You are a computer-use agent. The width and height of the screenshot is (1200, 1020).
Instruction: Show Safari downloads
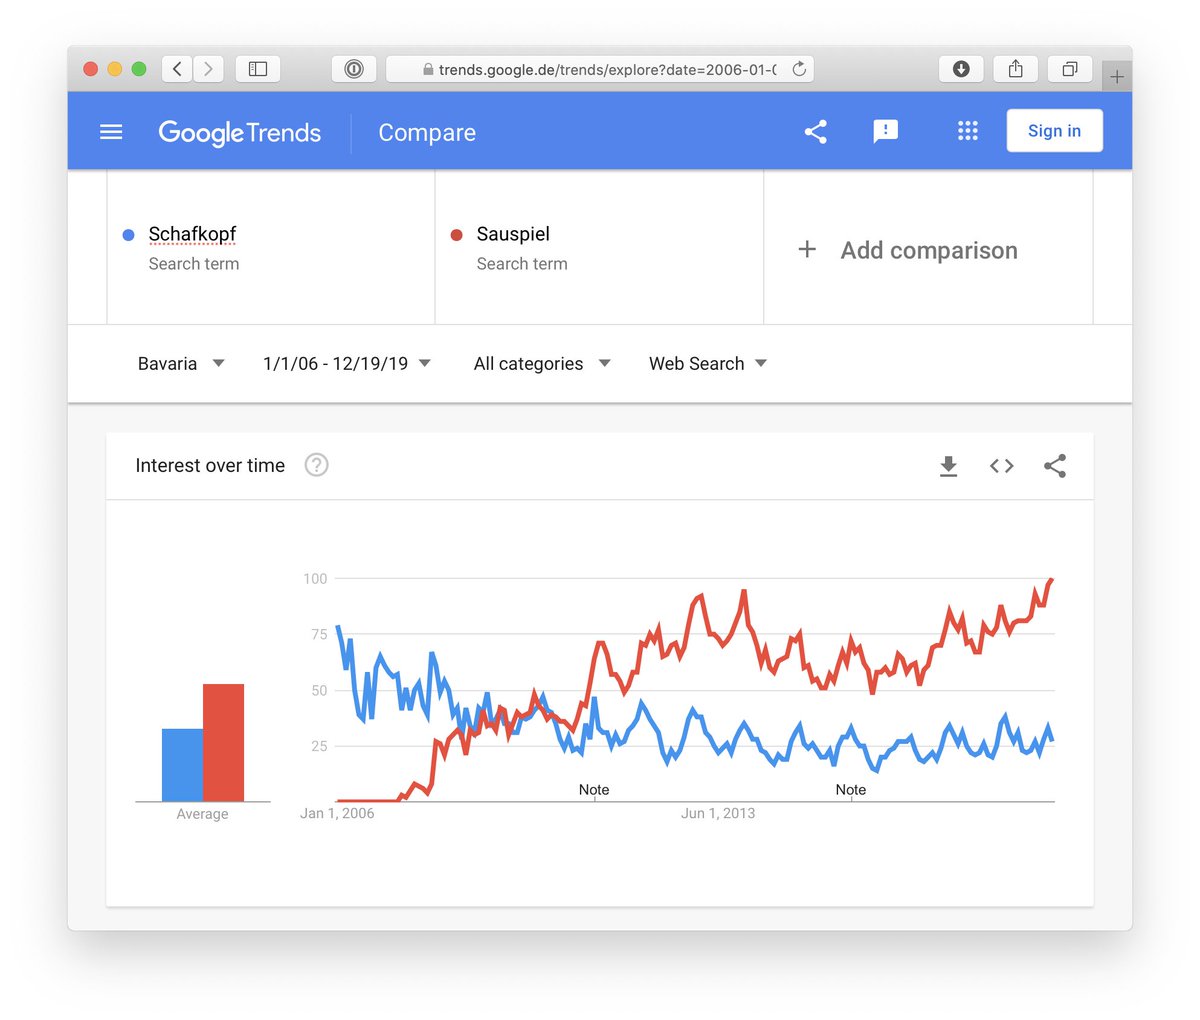coord(961,69)
